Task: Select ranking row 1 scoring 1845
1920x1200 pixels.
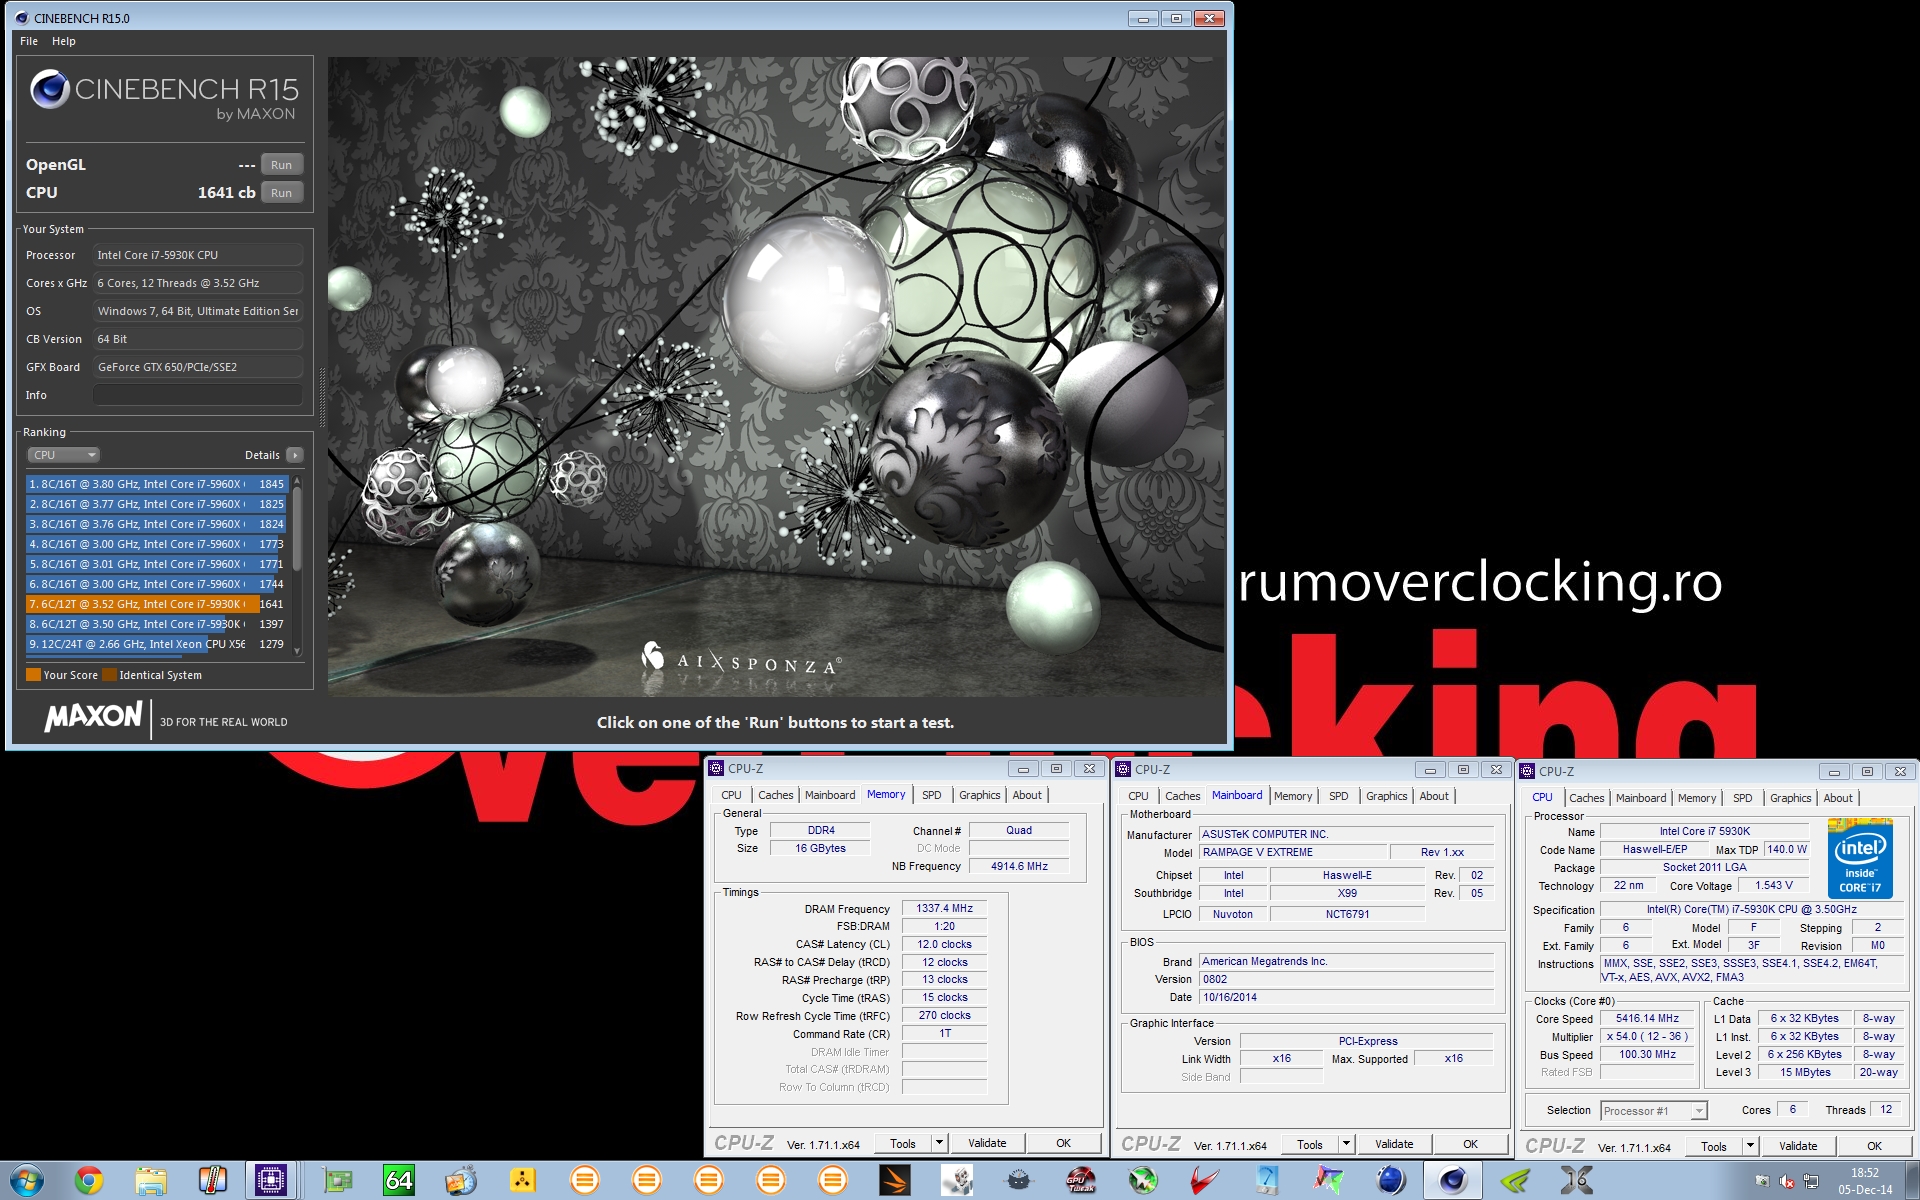Action: [x=157, y=484]
